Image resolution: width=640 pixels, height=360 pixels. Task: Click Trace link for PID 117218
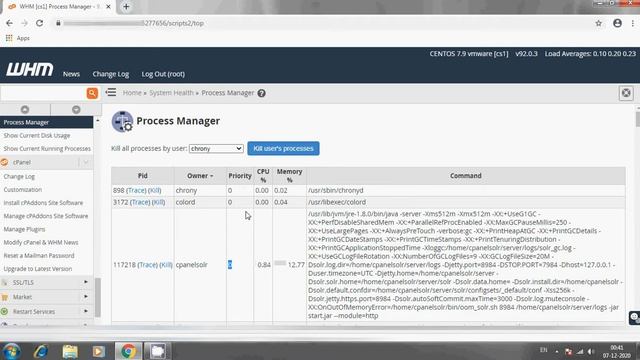(148, 265)
